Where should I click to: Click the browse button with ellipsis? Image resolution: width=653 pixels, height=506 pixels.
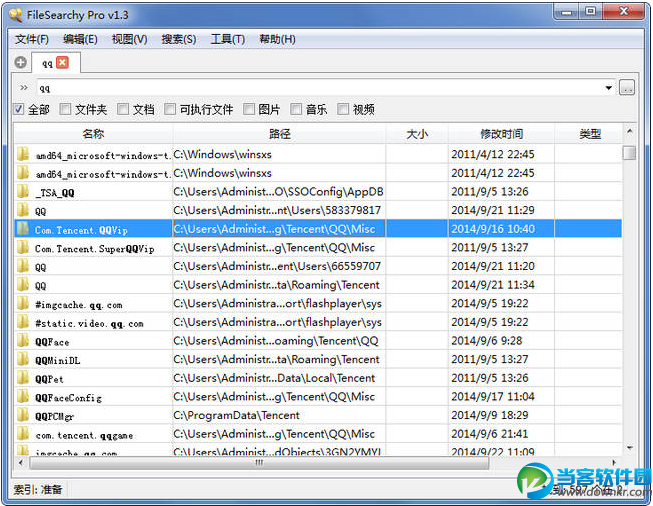tap(626, 87)
